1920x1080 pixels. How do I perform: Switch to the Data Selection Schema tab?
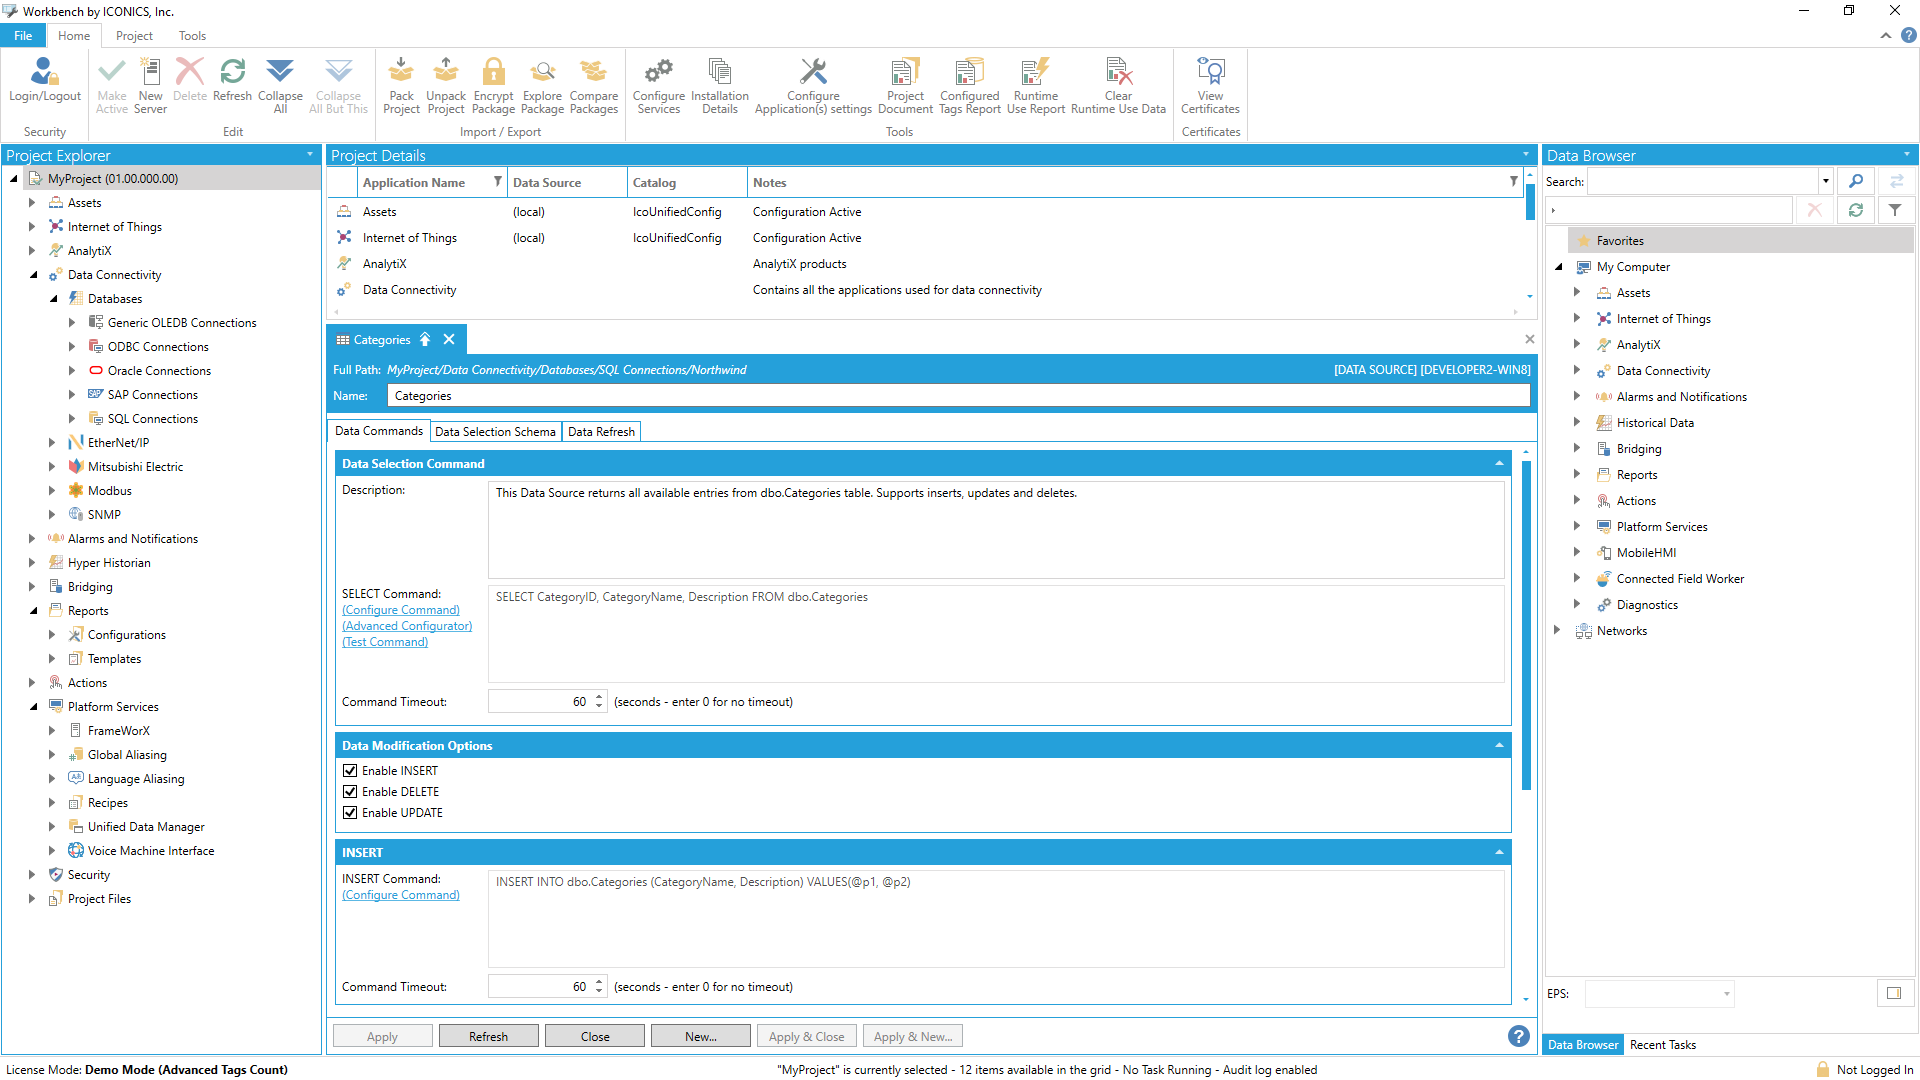[495, 432]
